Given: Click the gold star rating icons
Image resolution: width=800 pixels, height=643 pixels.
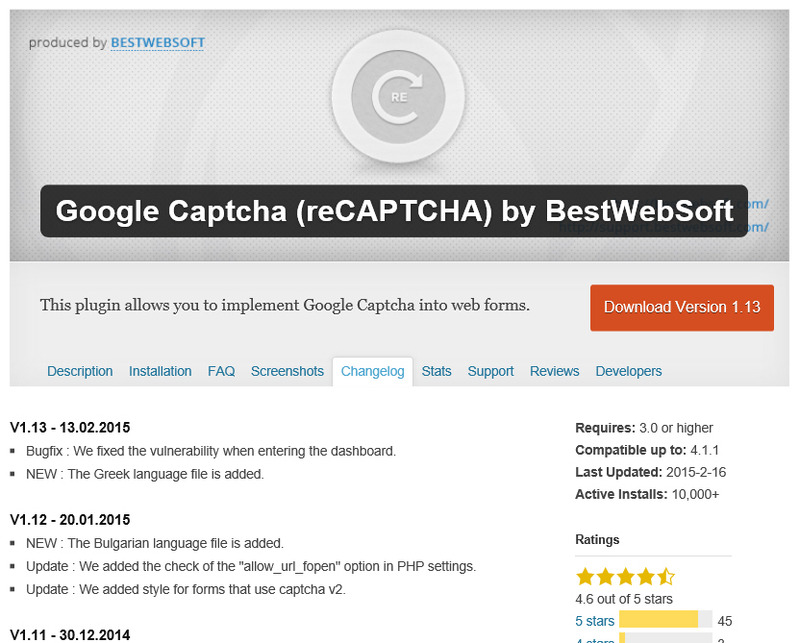Looking at the screenshot, I should tap(625, 577).
